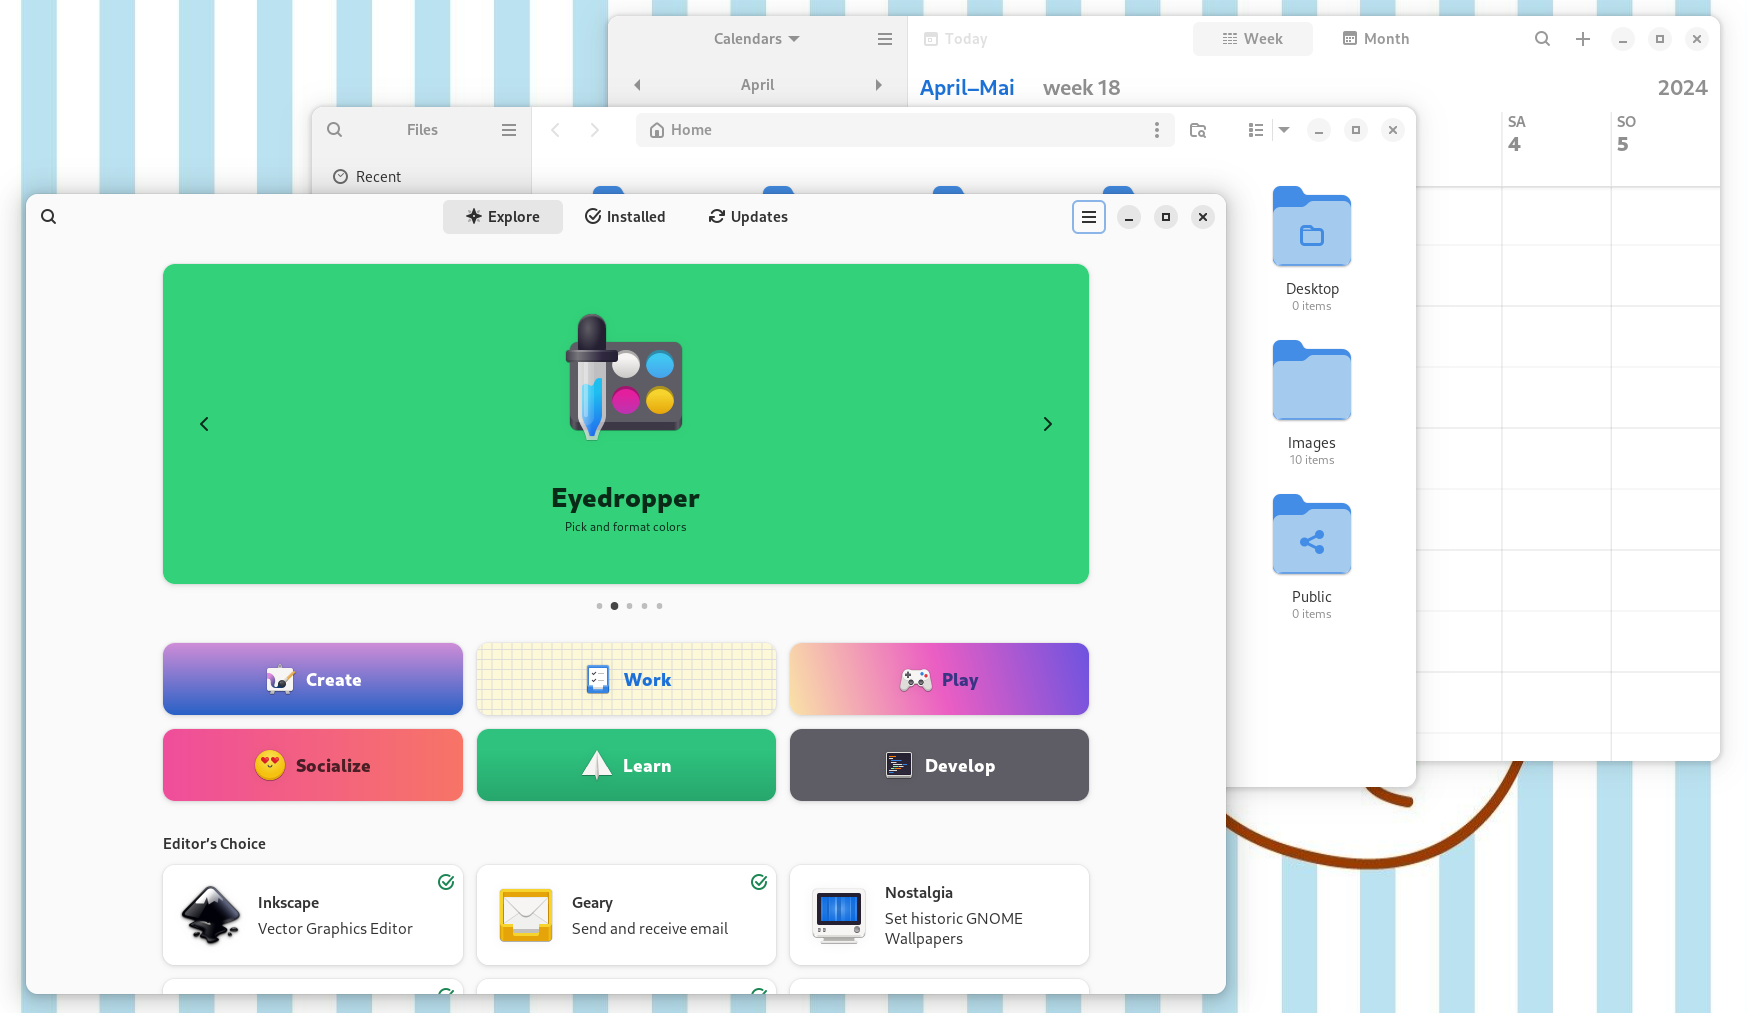Open the Eyedropper app banner

625,424
